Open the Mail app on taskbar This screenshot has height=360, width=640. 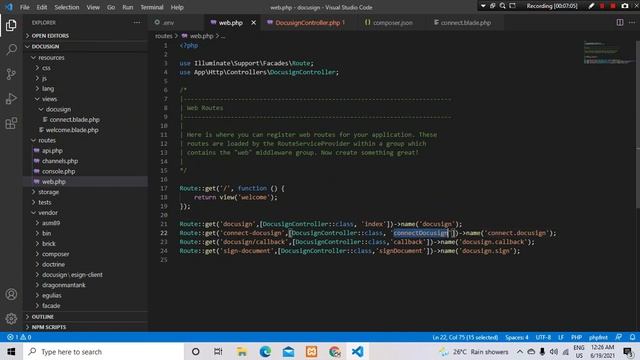pos(288,351)
